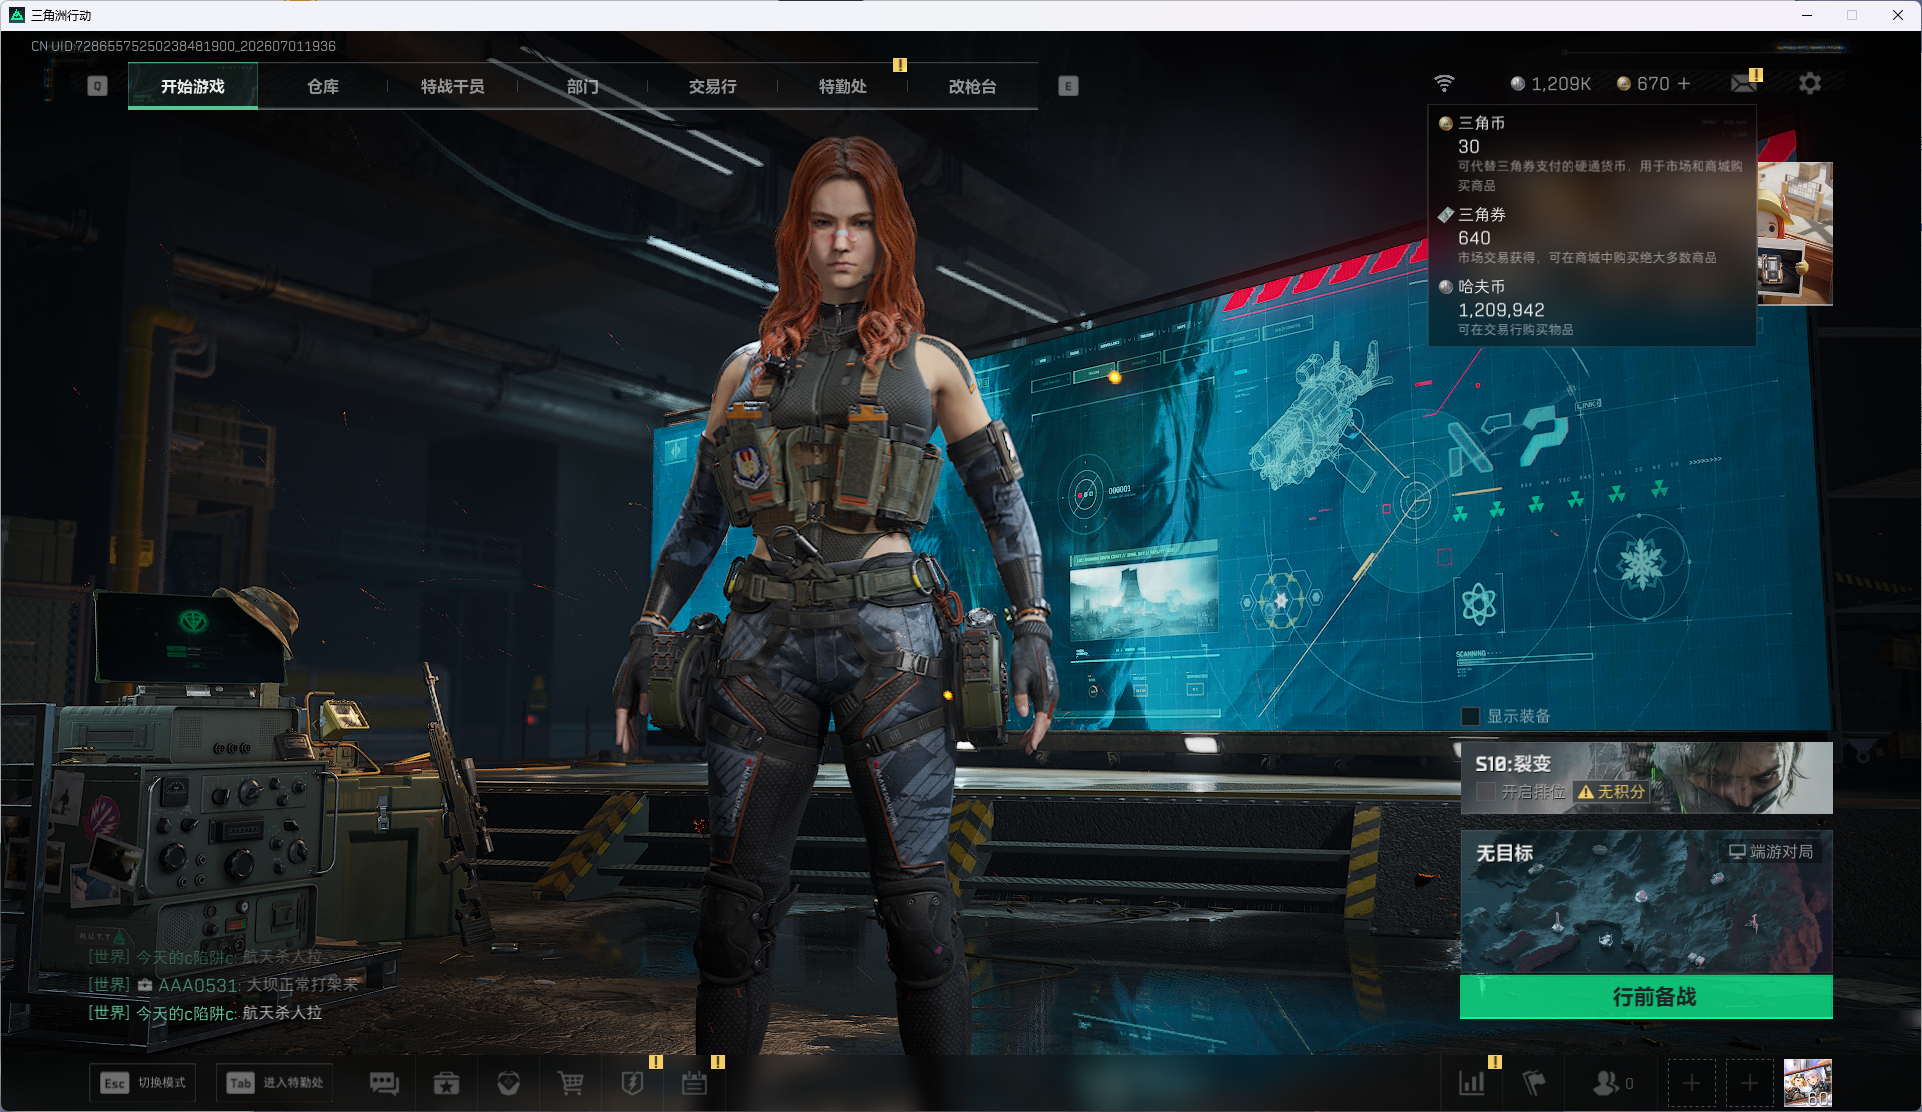Click the 三角币 amount 30 in tooltip
1922x1112 pixels.
[x=1469, y=146]
